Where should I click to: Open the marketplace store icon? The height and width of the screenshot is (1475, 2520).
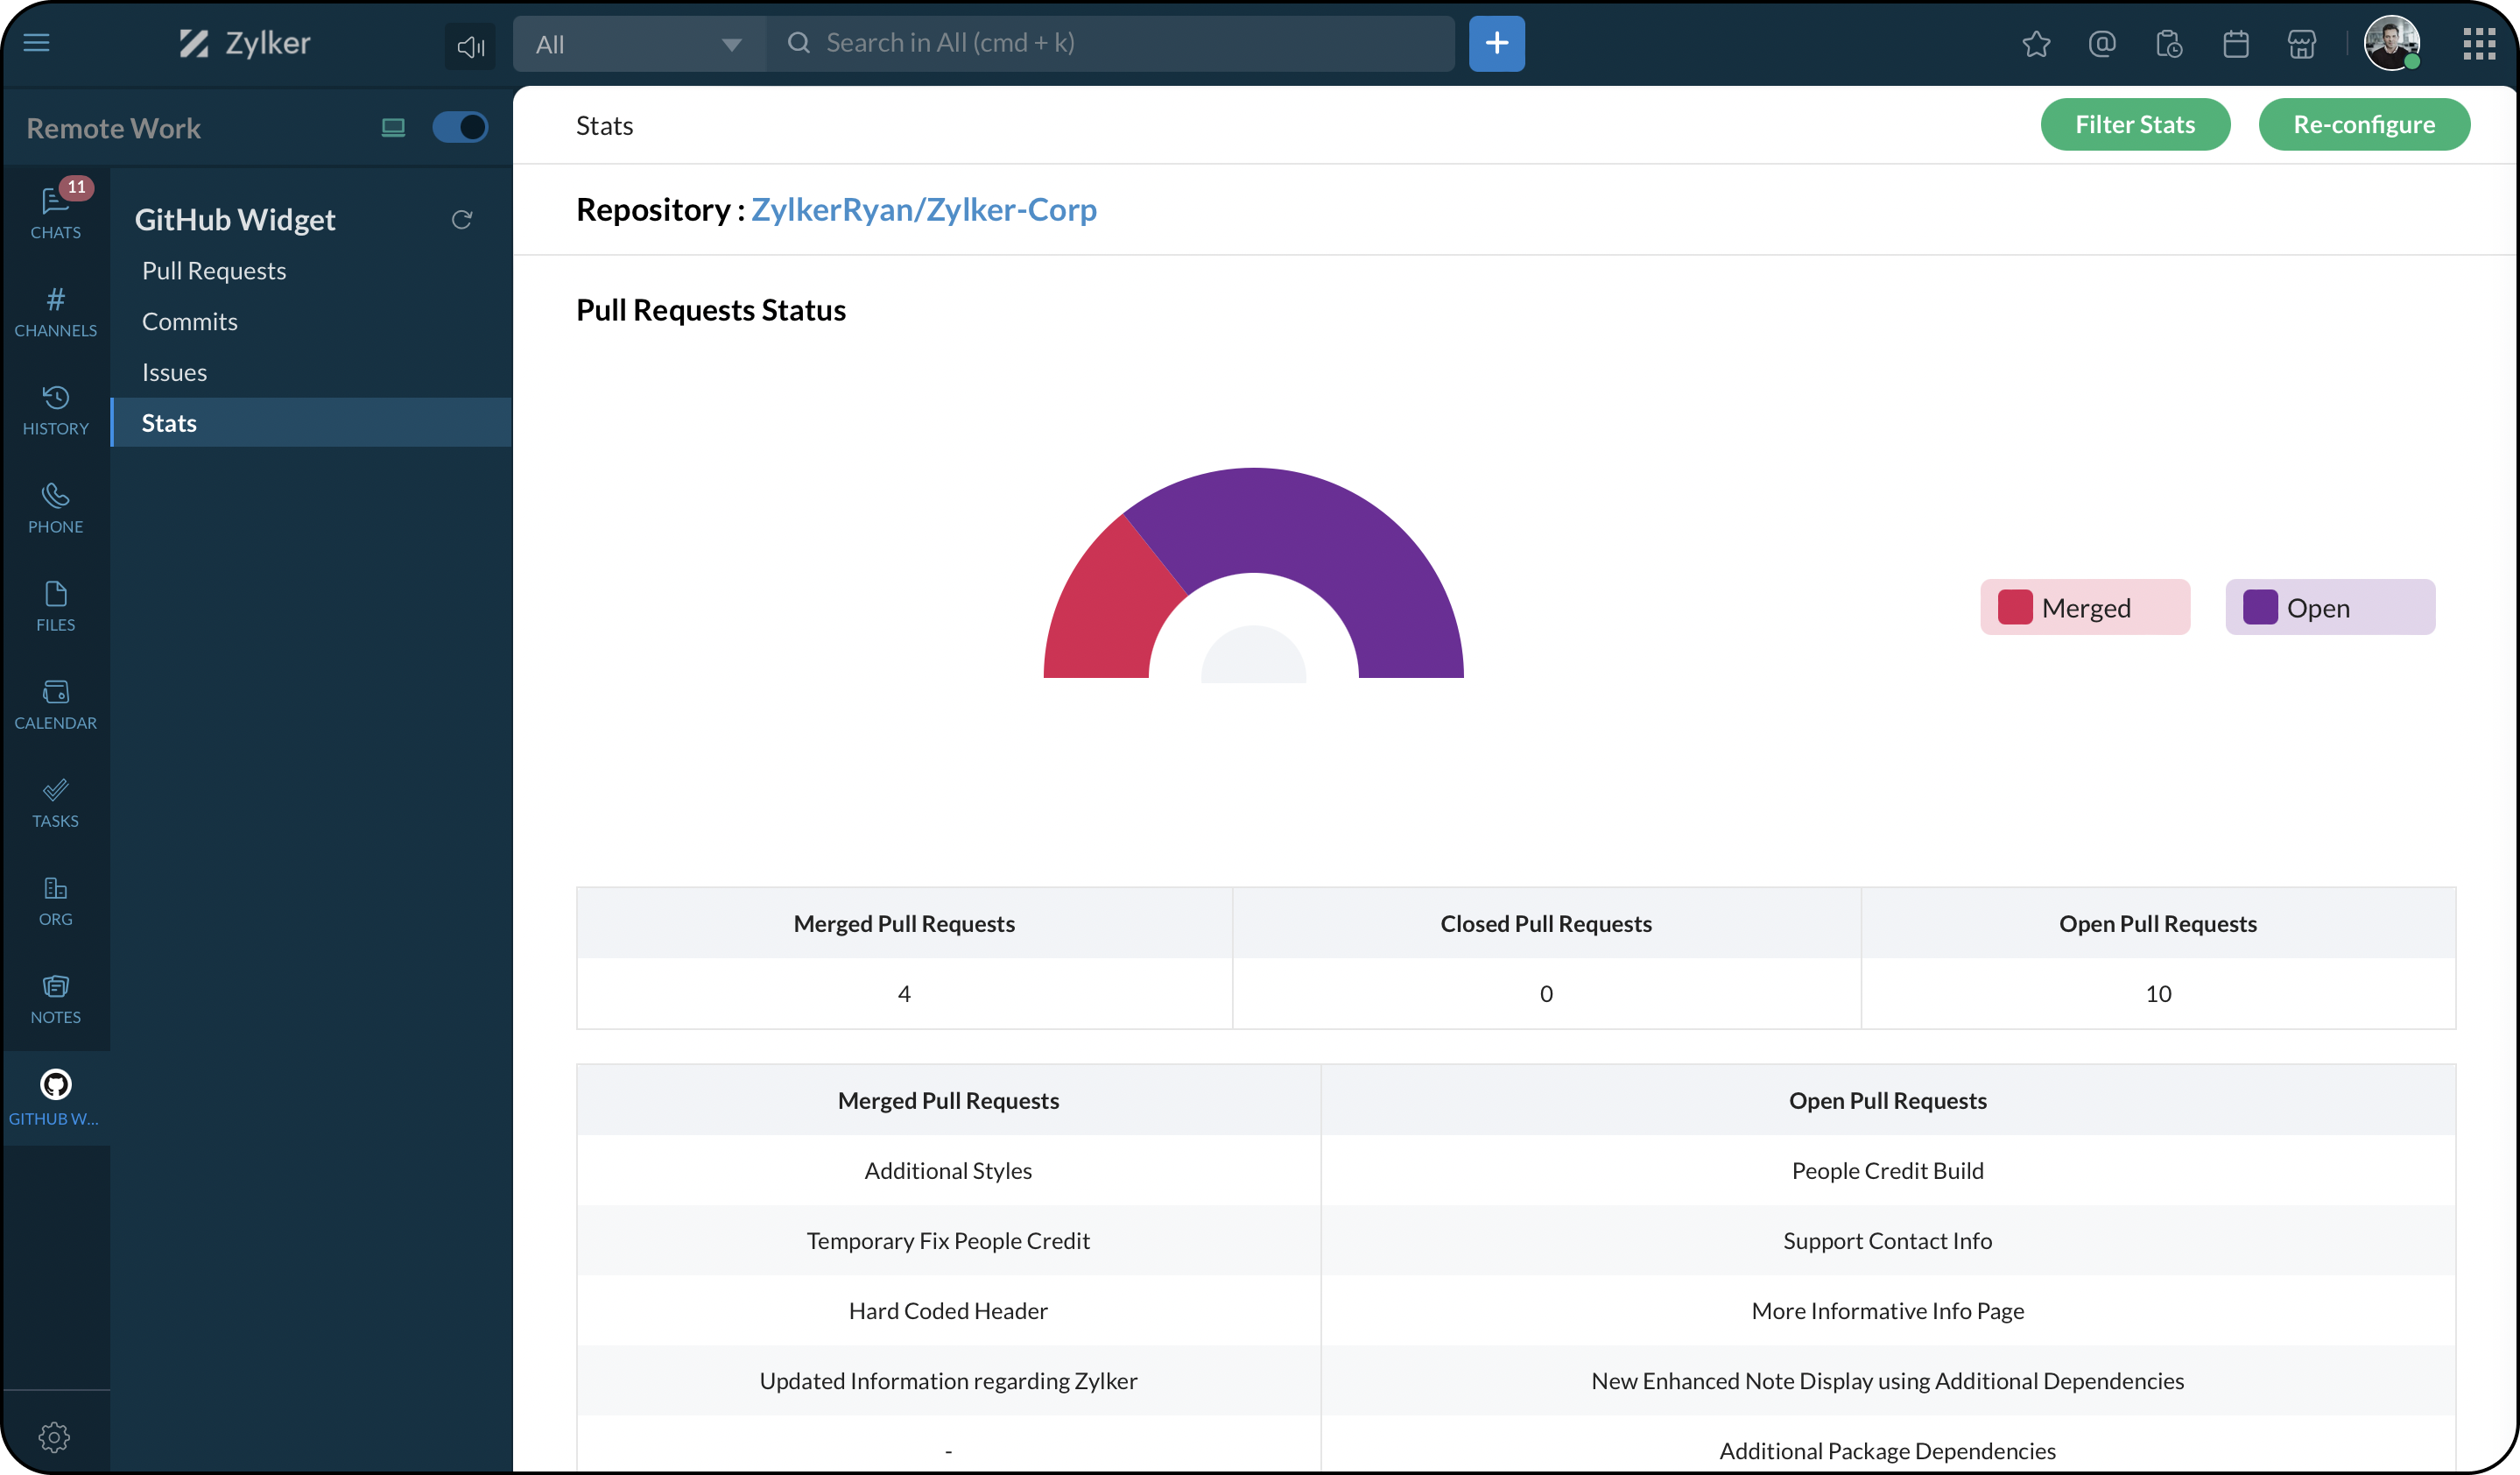point(2301,44)
